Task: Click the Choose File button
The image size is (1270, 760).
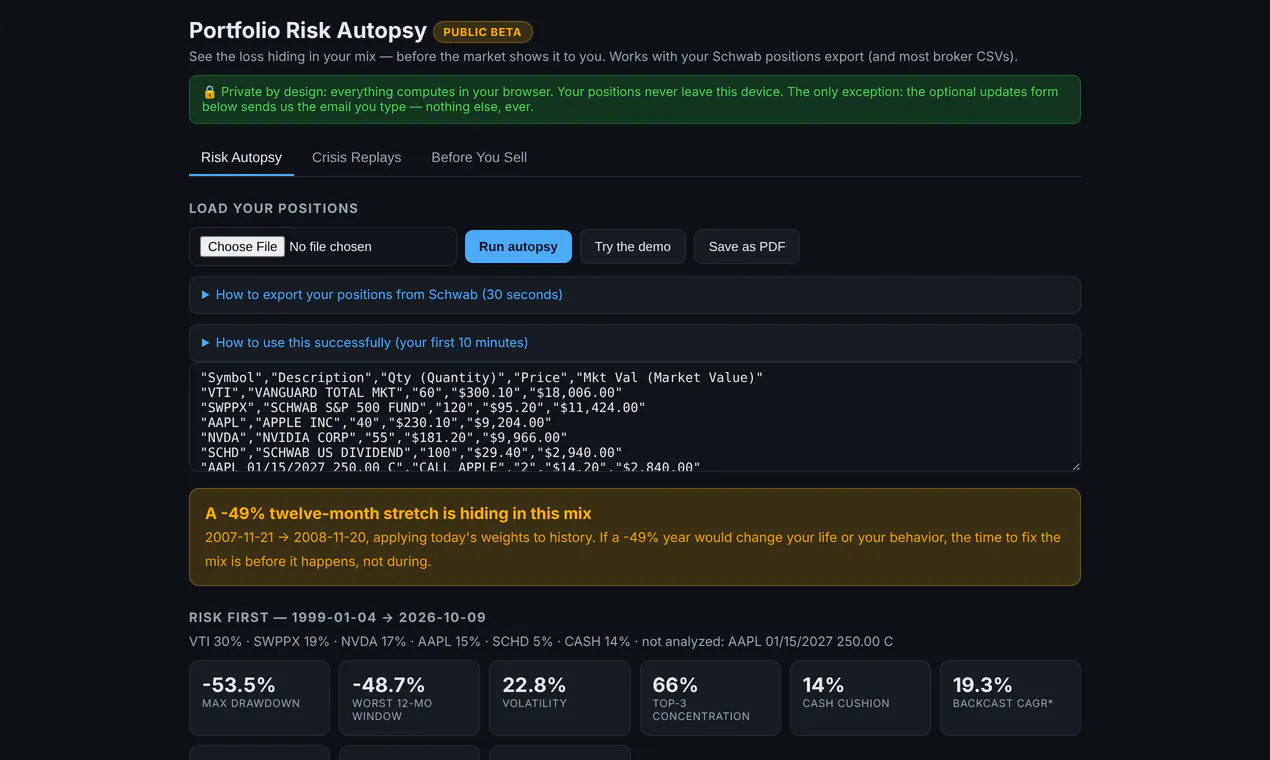Action: point(243,246)
